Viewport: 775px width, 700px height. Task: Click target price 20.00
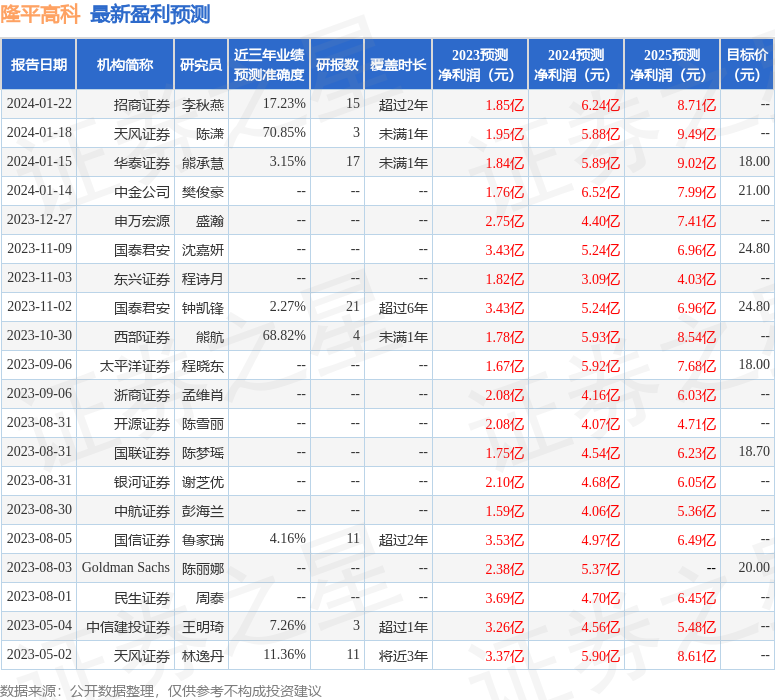point(754,568)
